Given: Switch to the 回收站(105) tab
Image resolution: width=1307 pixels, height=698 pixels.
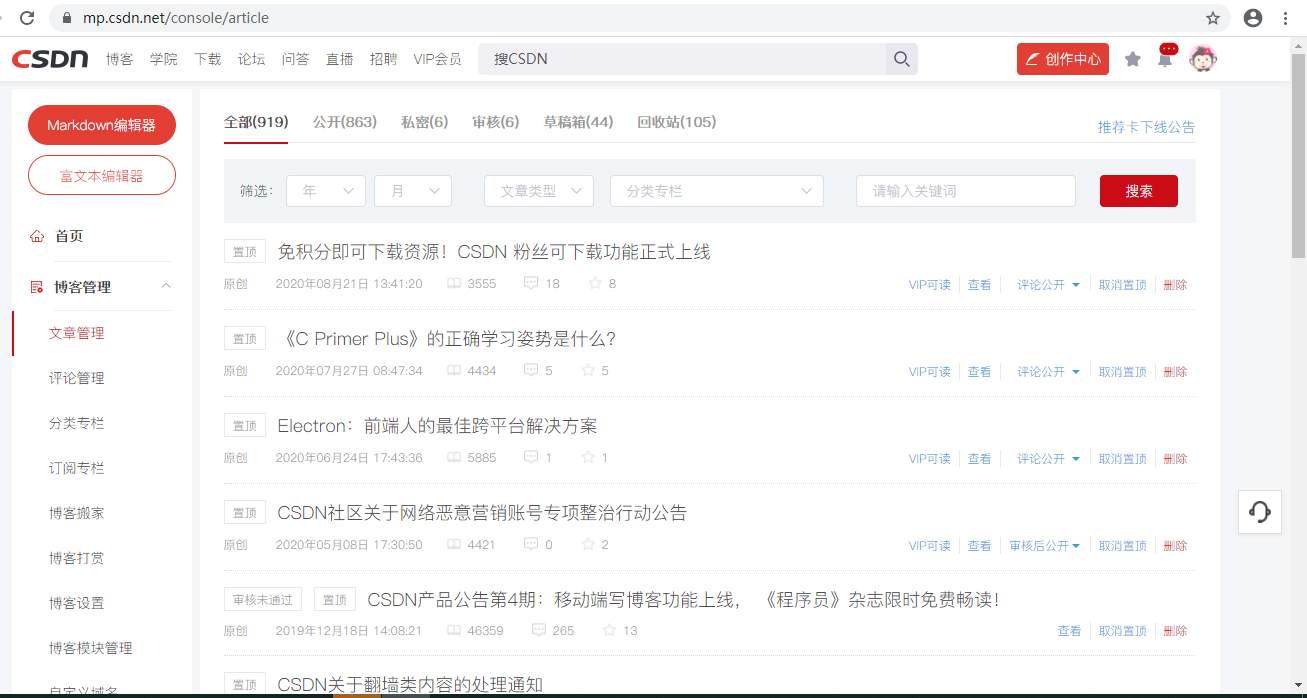Looking at the screenshot, I should (676, 122).
